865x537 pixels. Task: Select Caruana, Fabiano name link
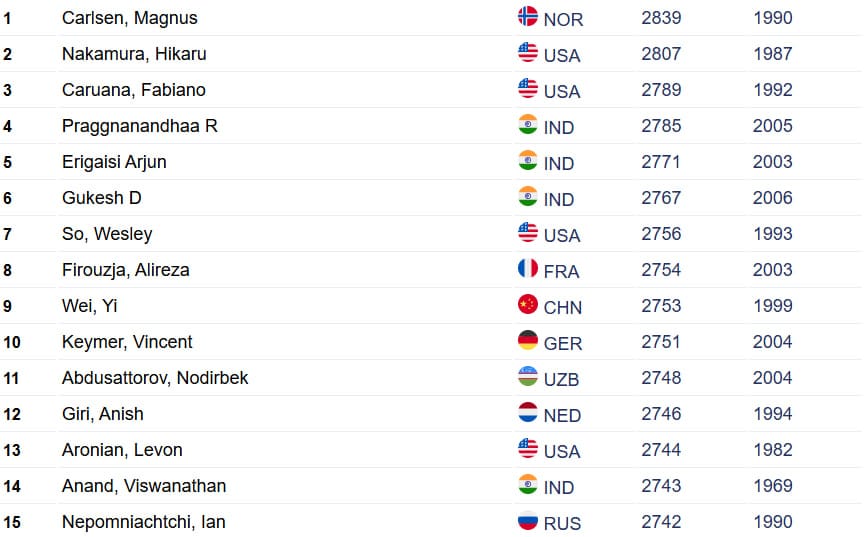point(134,90)
